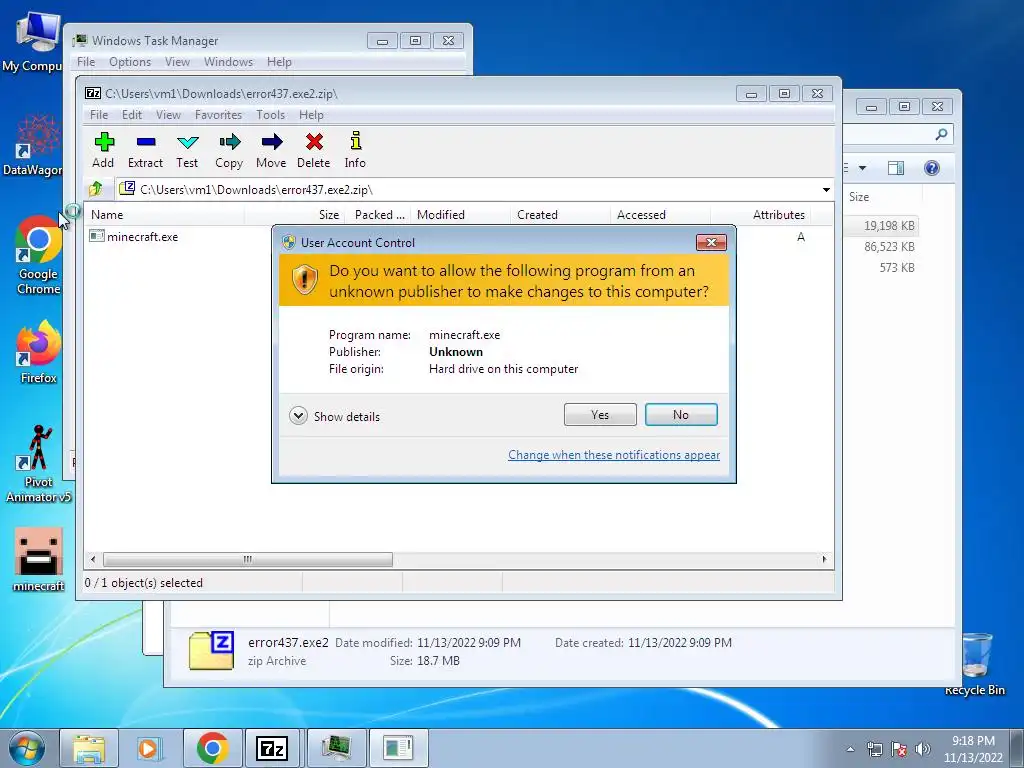
Task: Launch the Firefox desktop shortcut
Action: click(x=38, y=353)
